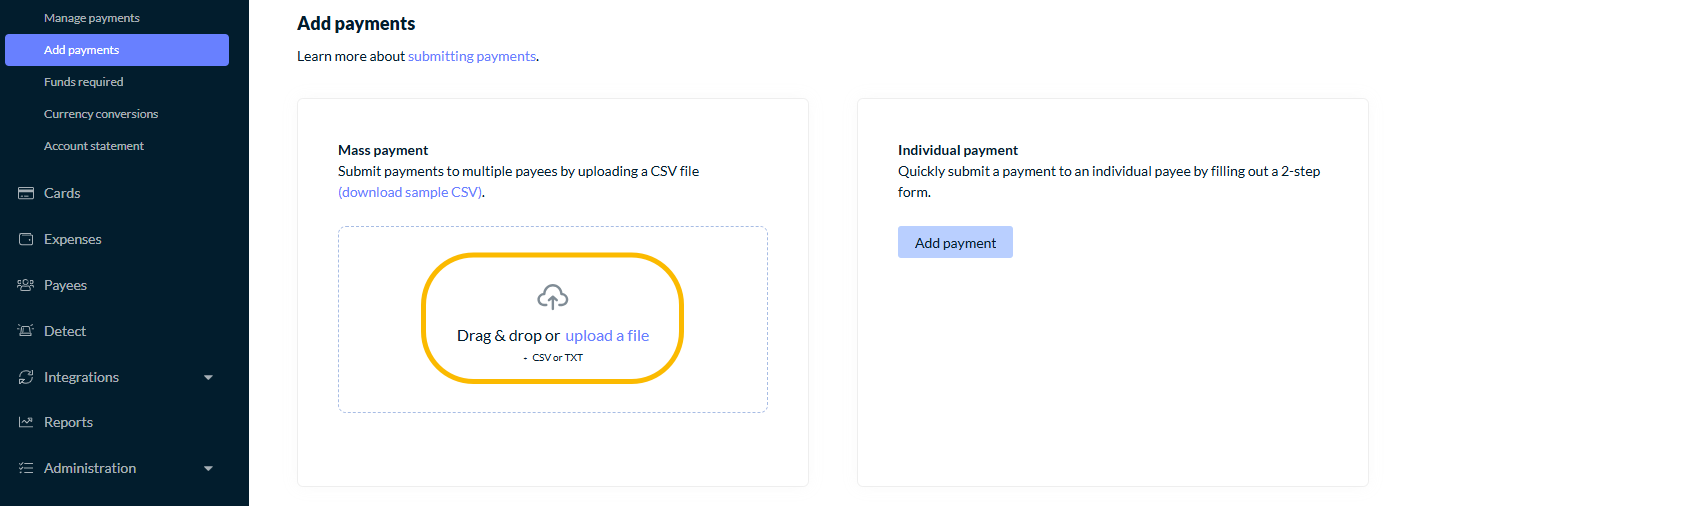The height and width of the screenshot is (506, 1702).
Task: Click the Payees people icon
Action: (26, 285)
